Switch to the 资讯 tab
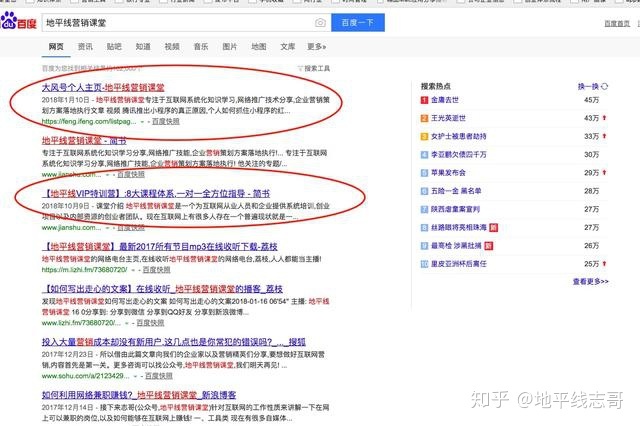Image resolution: width=640 pixels, height=426 pixels. click(85, 47)
